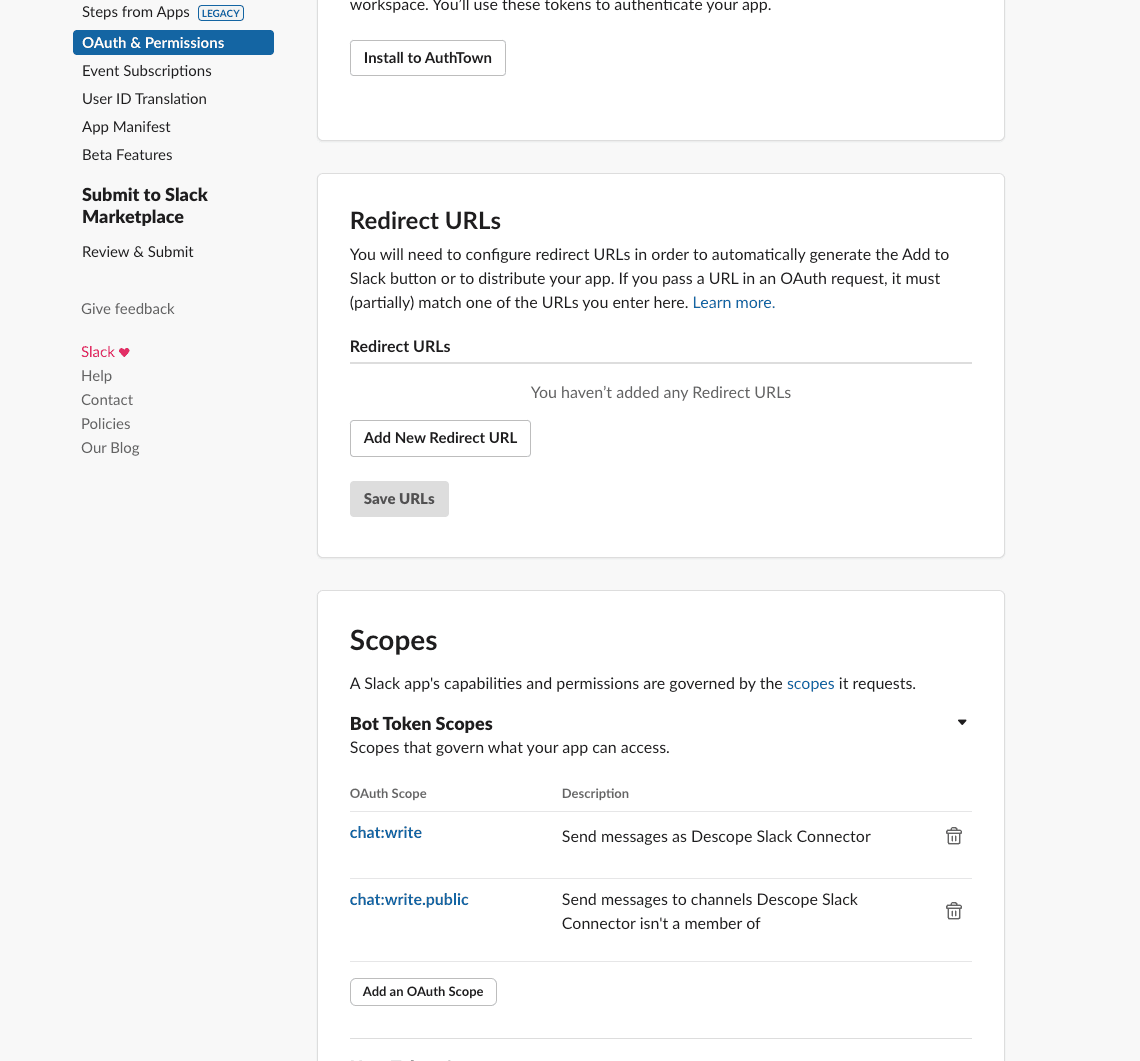1140x1061 pixels.
Task: Remove chat:write.public scope via trash icon
Action: [953, 910]
